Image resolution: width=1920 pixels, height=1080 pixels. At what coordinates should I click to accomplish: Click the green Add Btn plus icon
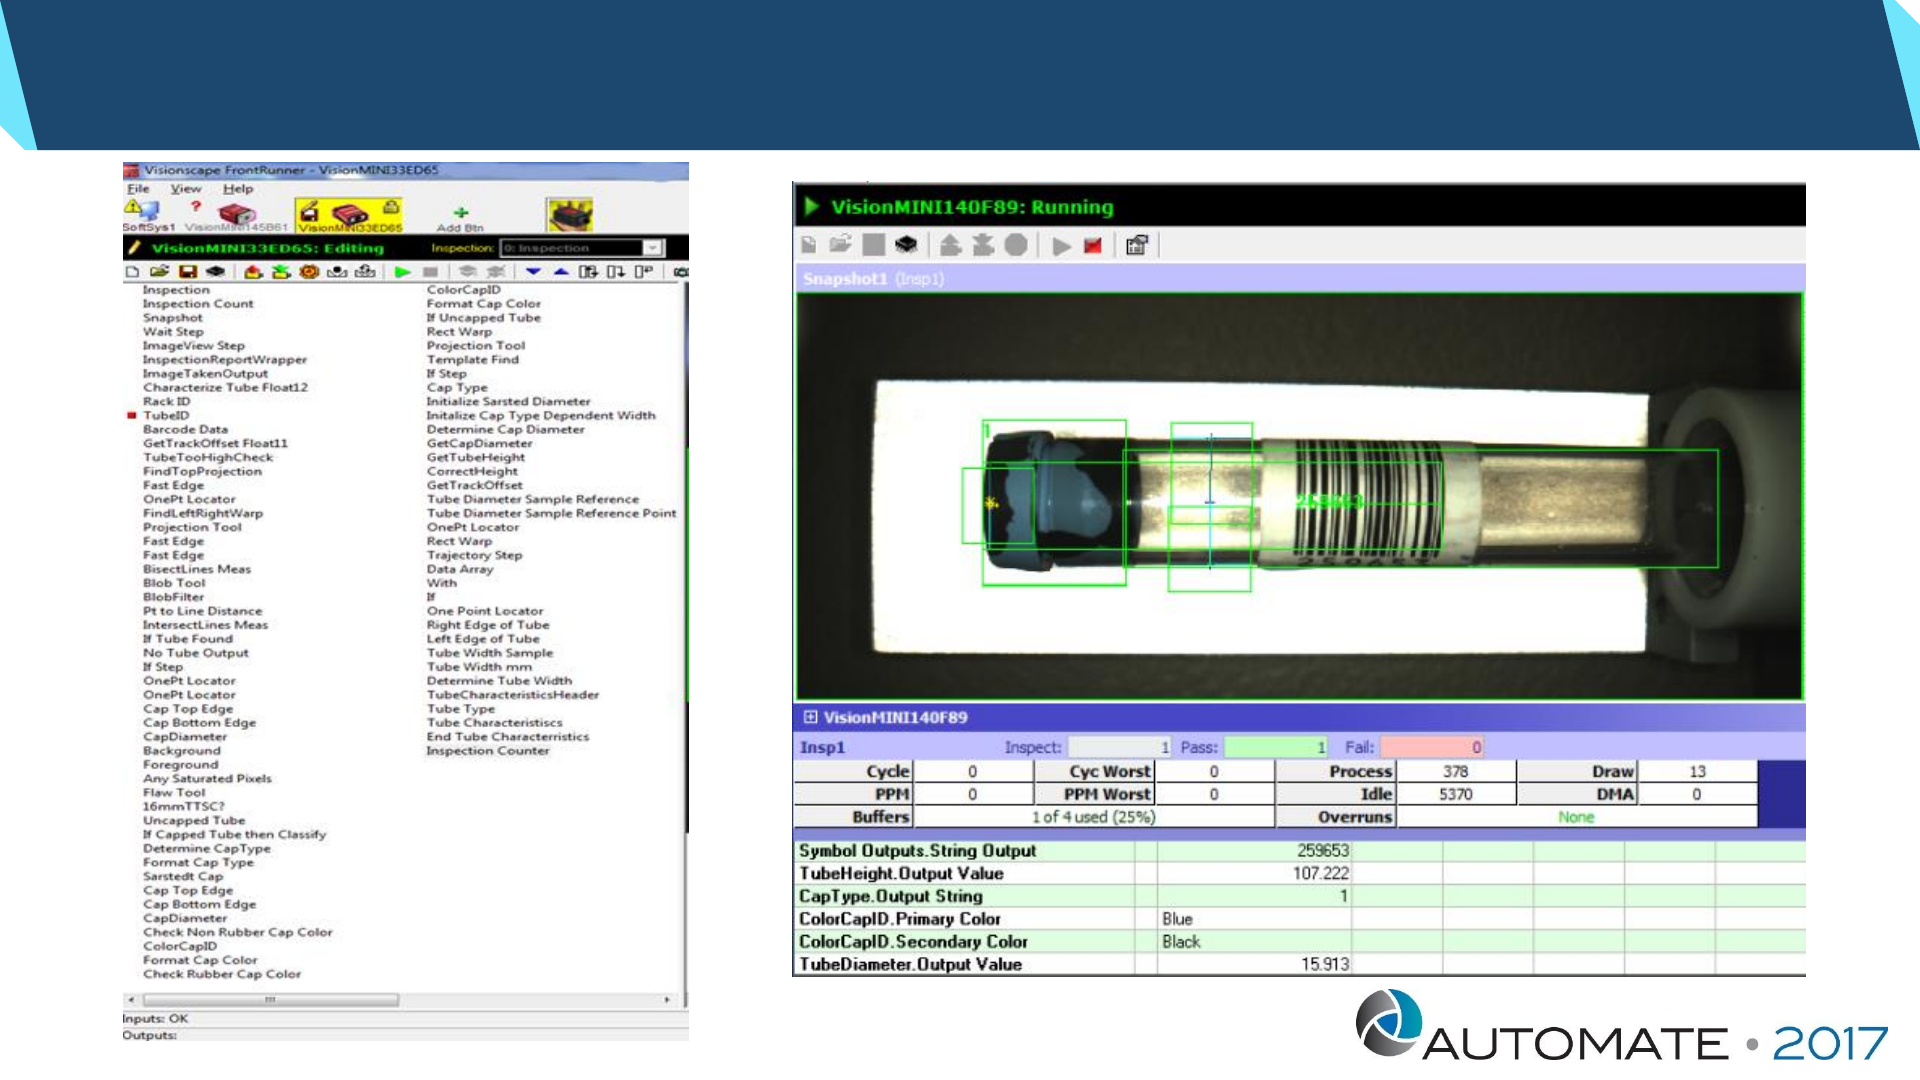461,213
